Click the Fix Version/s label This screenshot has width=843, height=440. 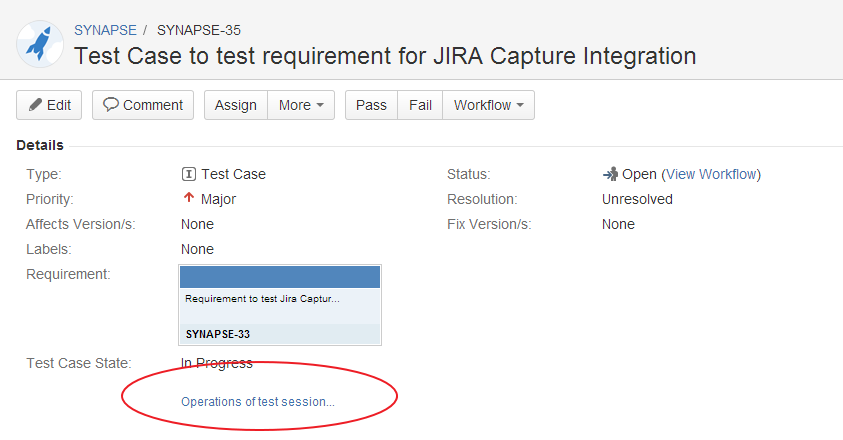(x=489, y=224)
